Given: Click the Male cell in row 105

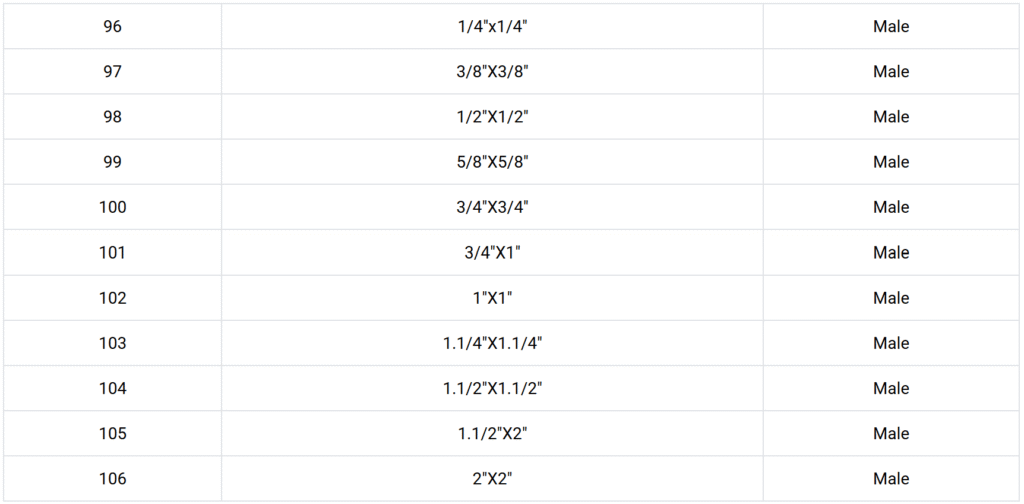Looking at the screenshot, I should click(x=890, y=433).
